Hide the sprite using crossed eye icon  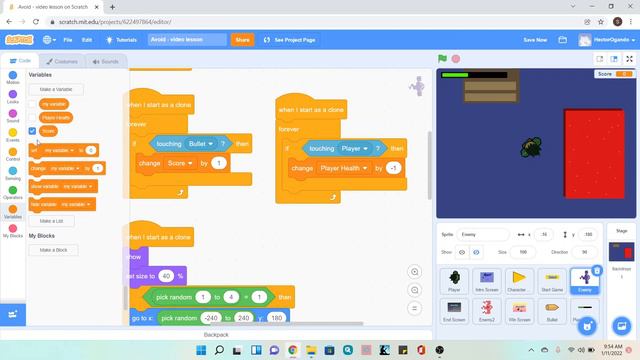(x=476, y=252)
